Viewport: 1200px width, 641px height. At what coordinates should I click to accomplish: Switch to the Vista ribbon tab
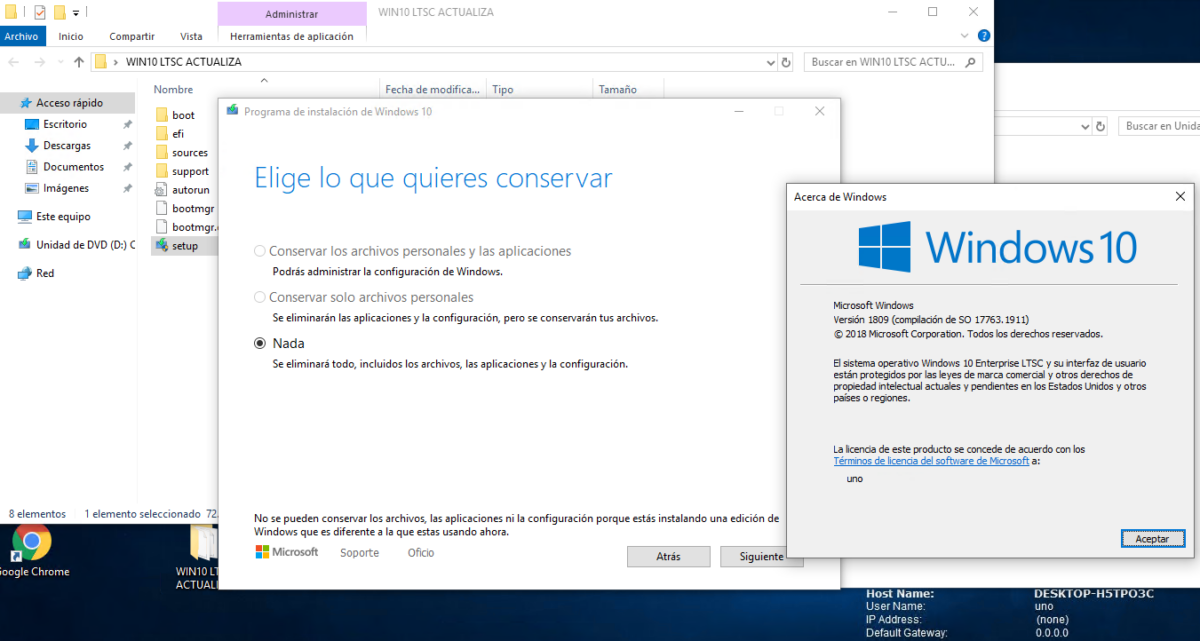point(191,37)
